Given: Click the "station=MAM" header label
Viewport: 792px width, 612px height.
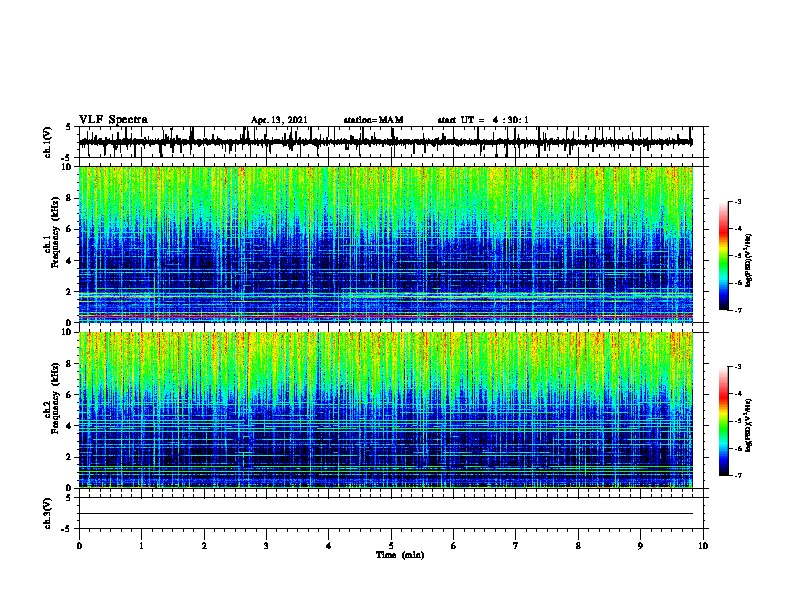Looking at the screenshot, I should 373,120.
